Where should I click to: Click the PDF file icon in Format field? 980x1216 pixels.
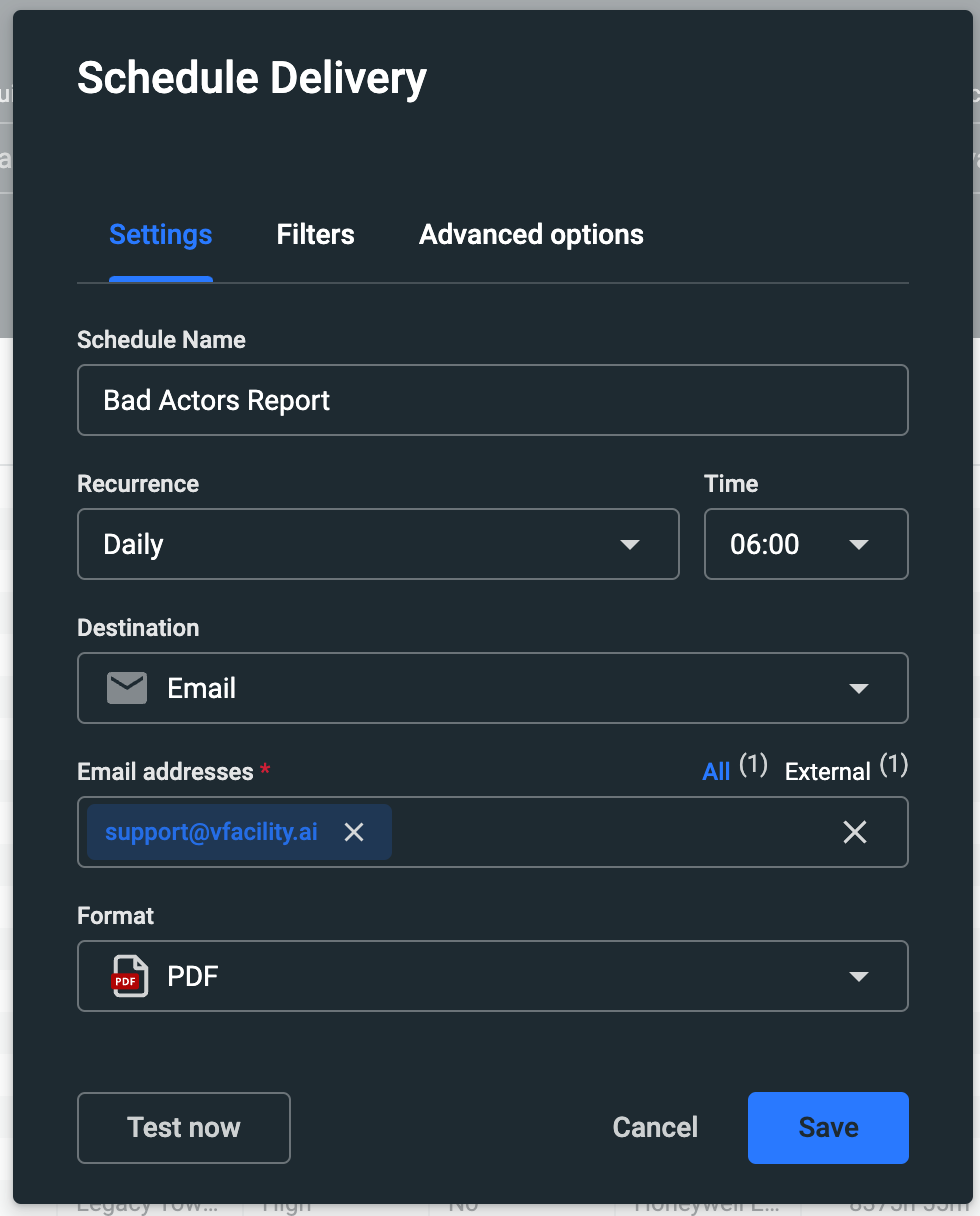[129, 976]
